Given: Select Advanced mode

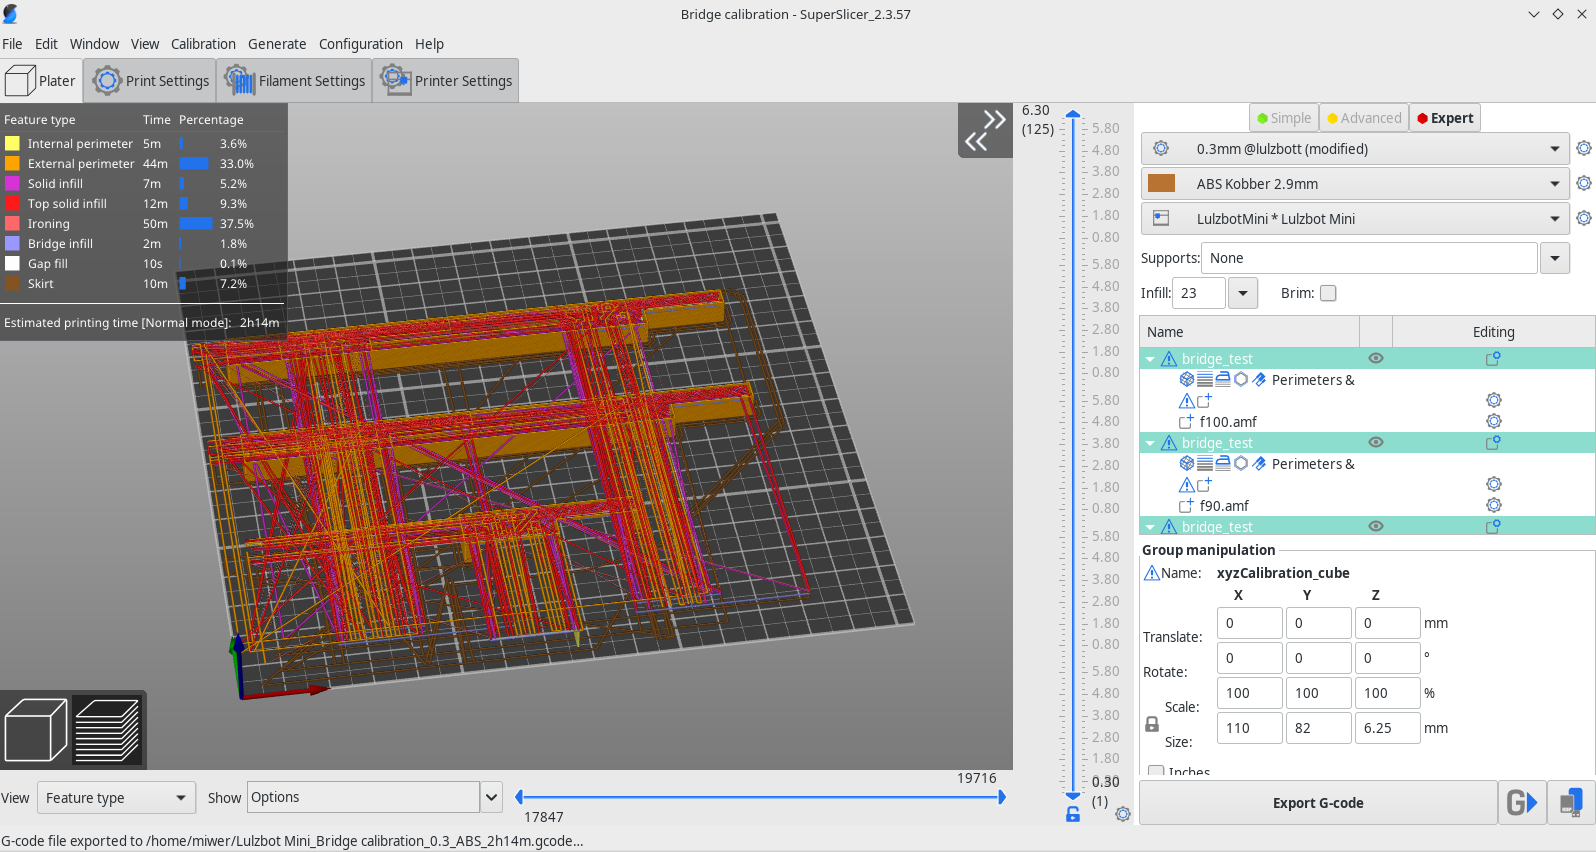Looking at the screenshot, I should coord(1364,118).
